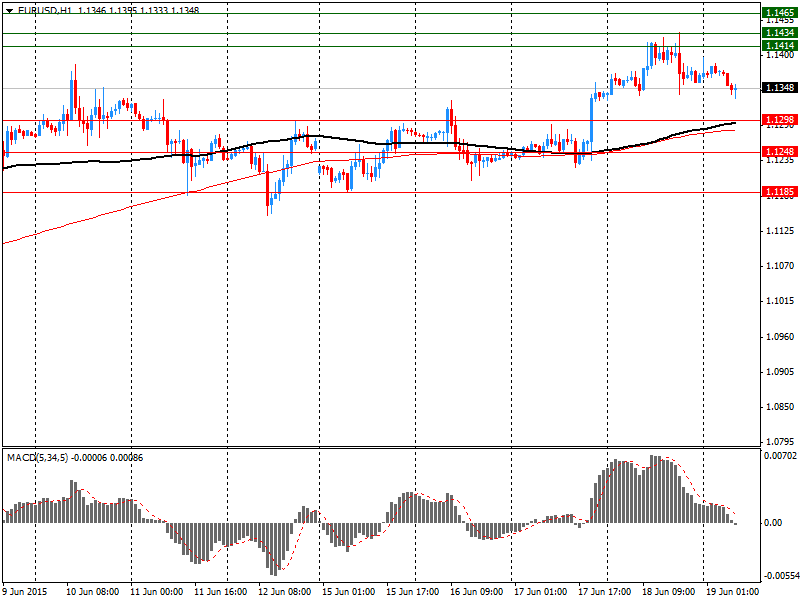Click the 11 Jun 00:00 time label

point(157,592)
